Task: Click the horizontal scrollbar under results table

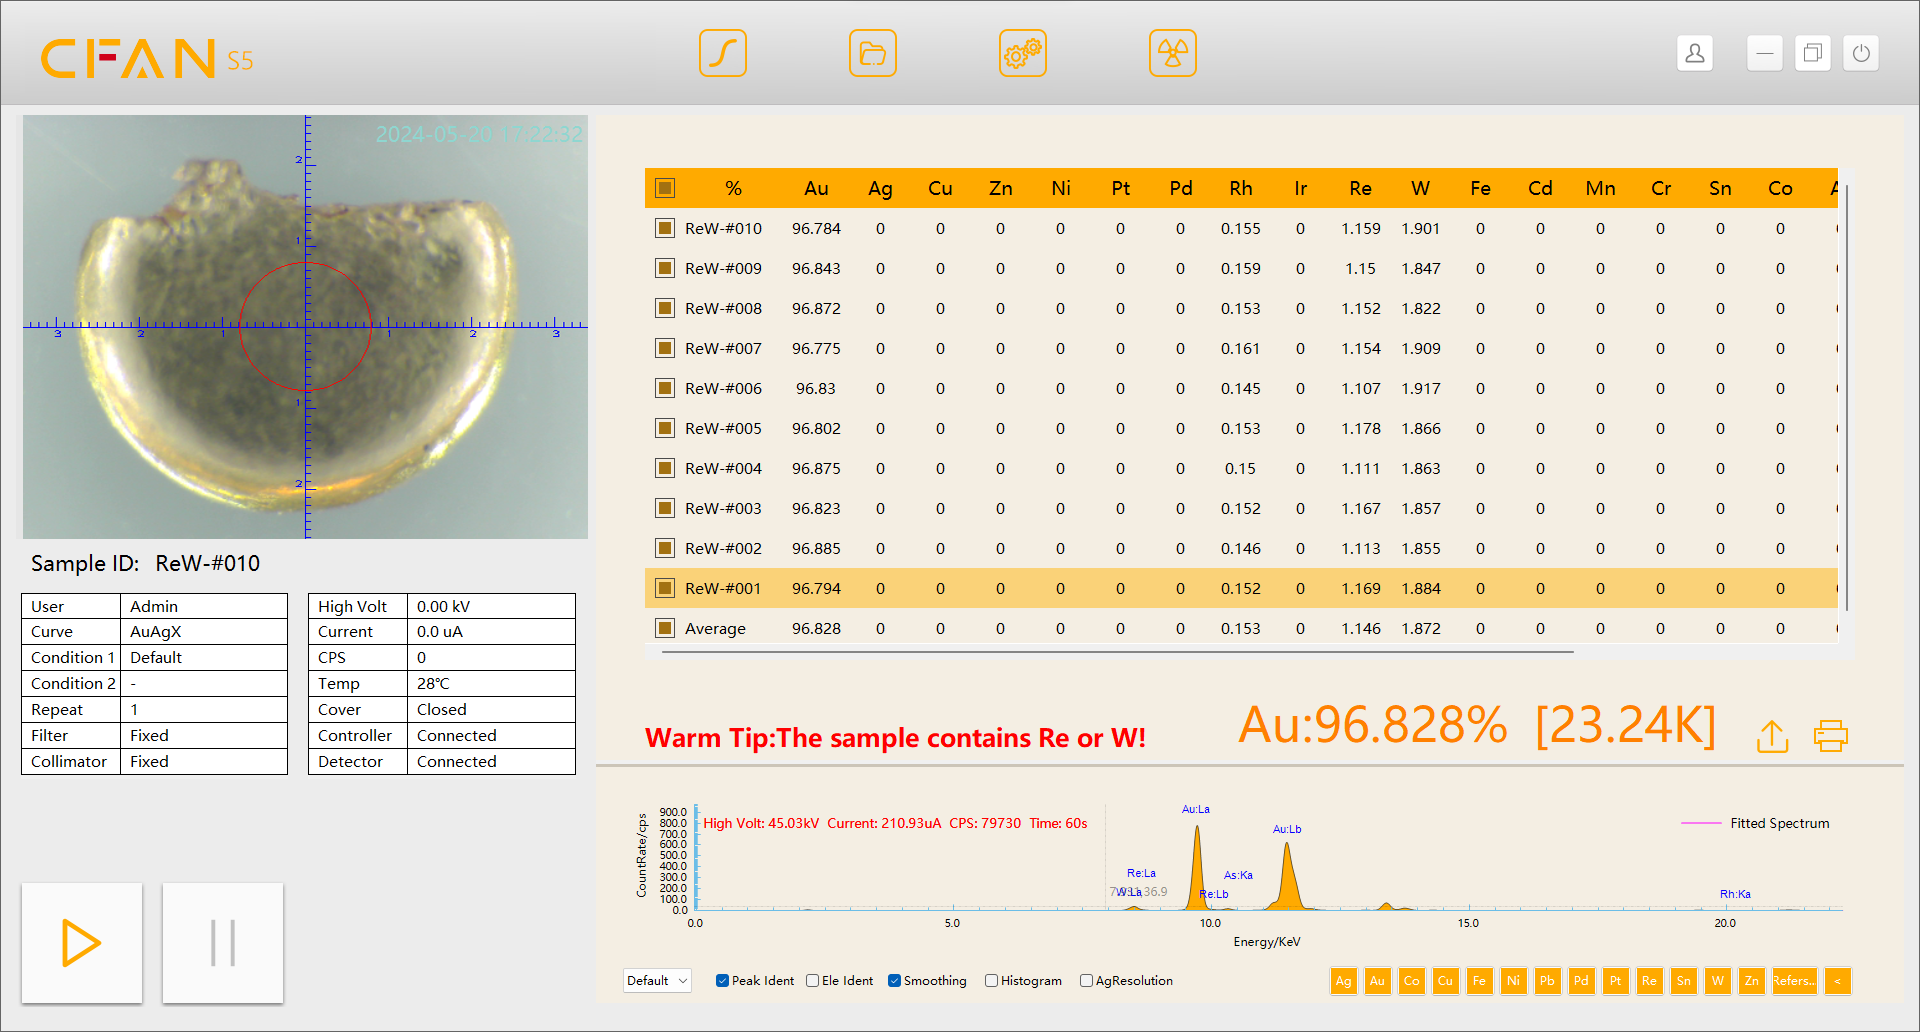Action: pos(1118,652)
